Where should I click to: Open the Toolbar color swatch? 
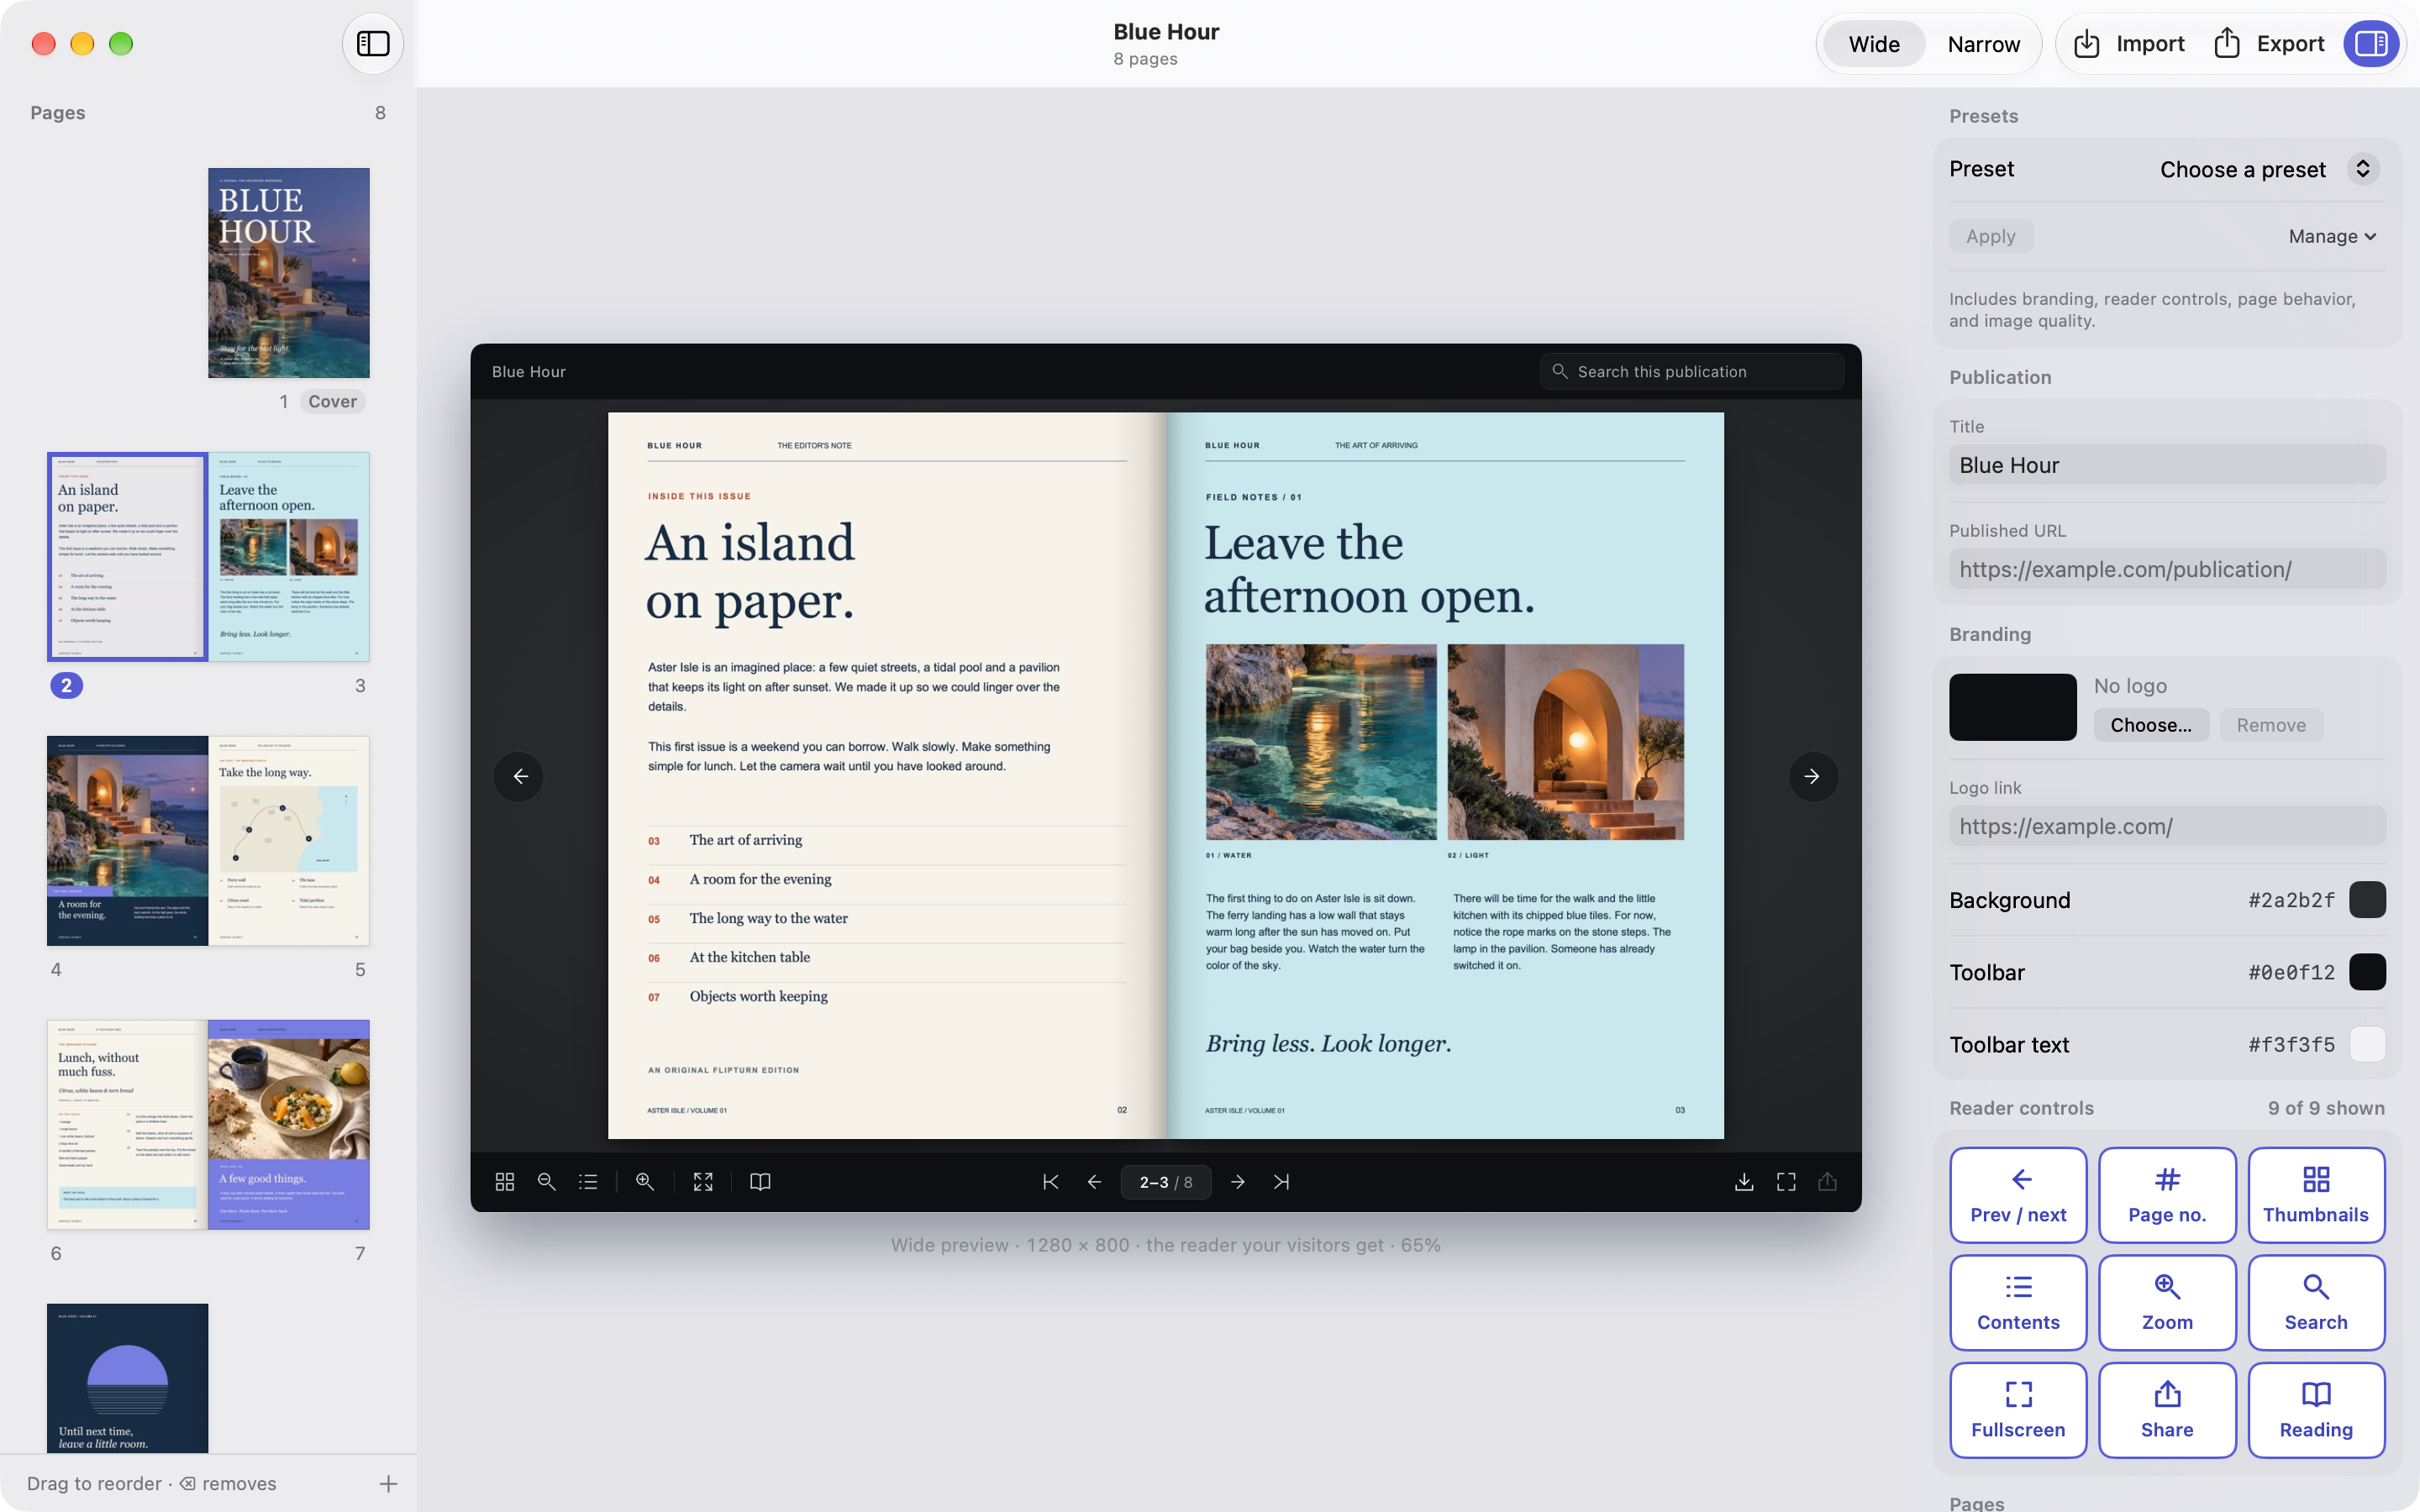click(2367, 972)
